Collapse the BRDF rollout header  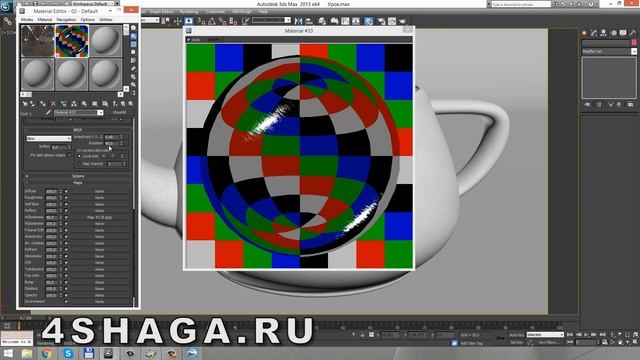pos(78,130)
